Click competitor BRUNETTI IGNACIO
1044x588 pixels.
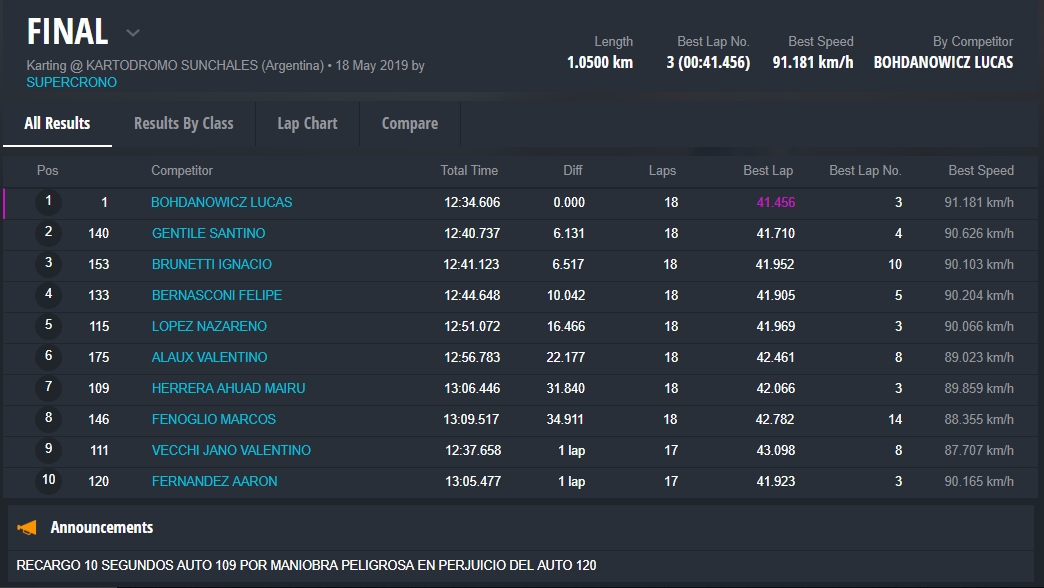(211, 264)
